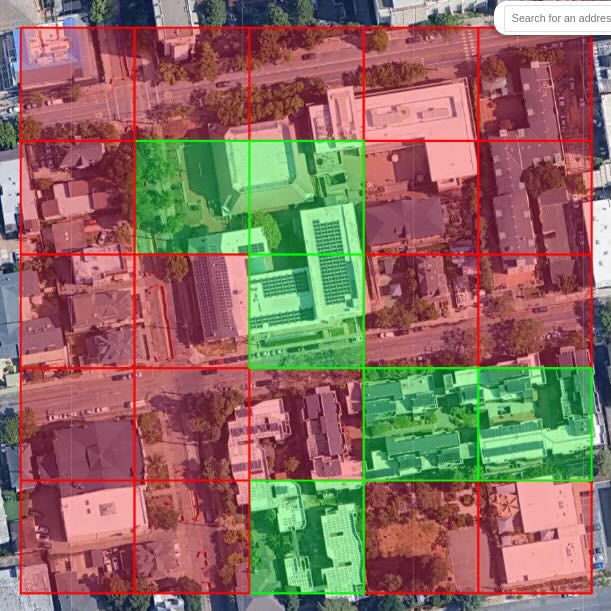Select second-row red tile with dark pitched roof
The image size is (611, 611).
coord(421,198)
